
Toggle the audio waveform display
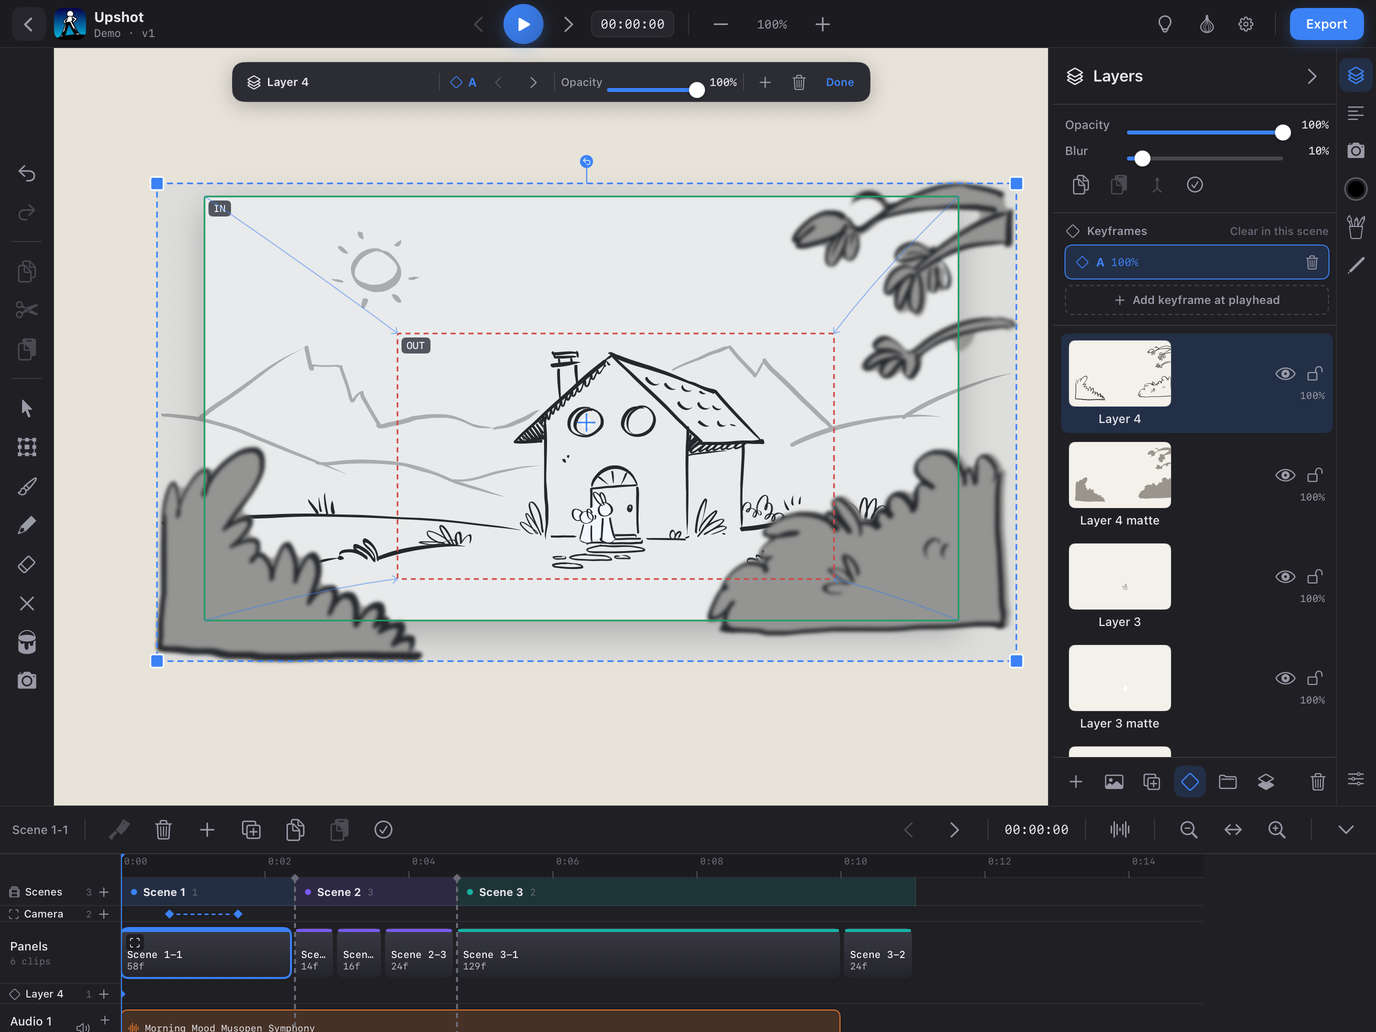[x=1120, y=830]
